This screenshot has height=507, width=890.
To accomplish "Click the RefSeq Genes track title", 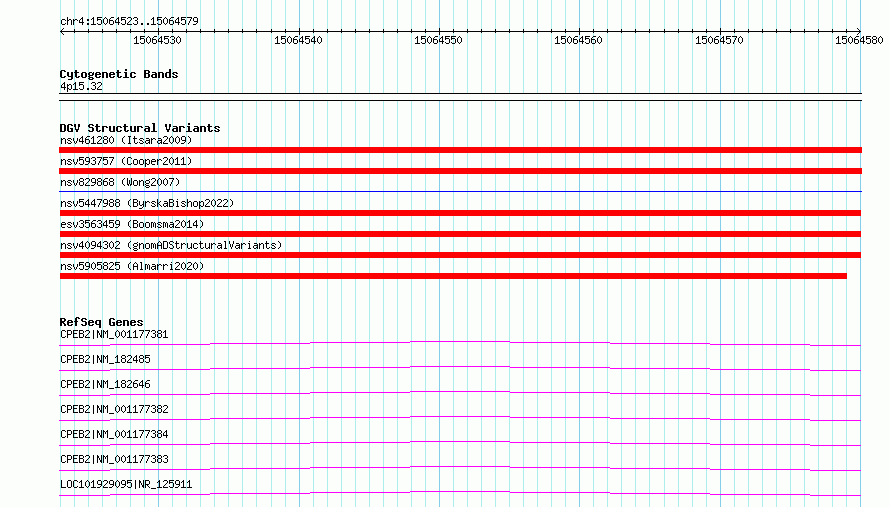I will coord(102,322).
